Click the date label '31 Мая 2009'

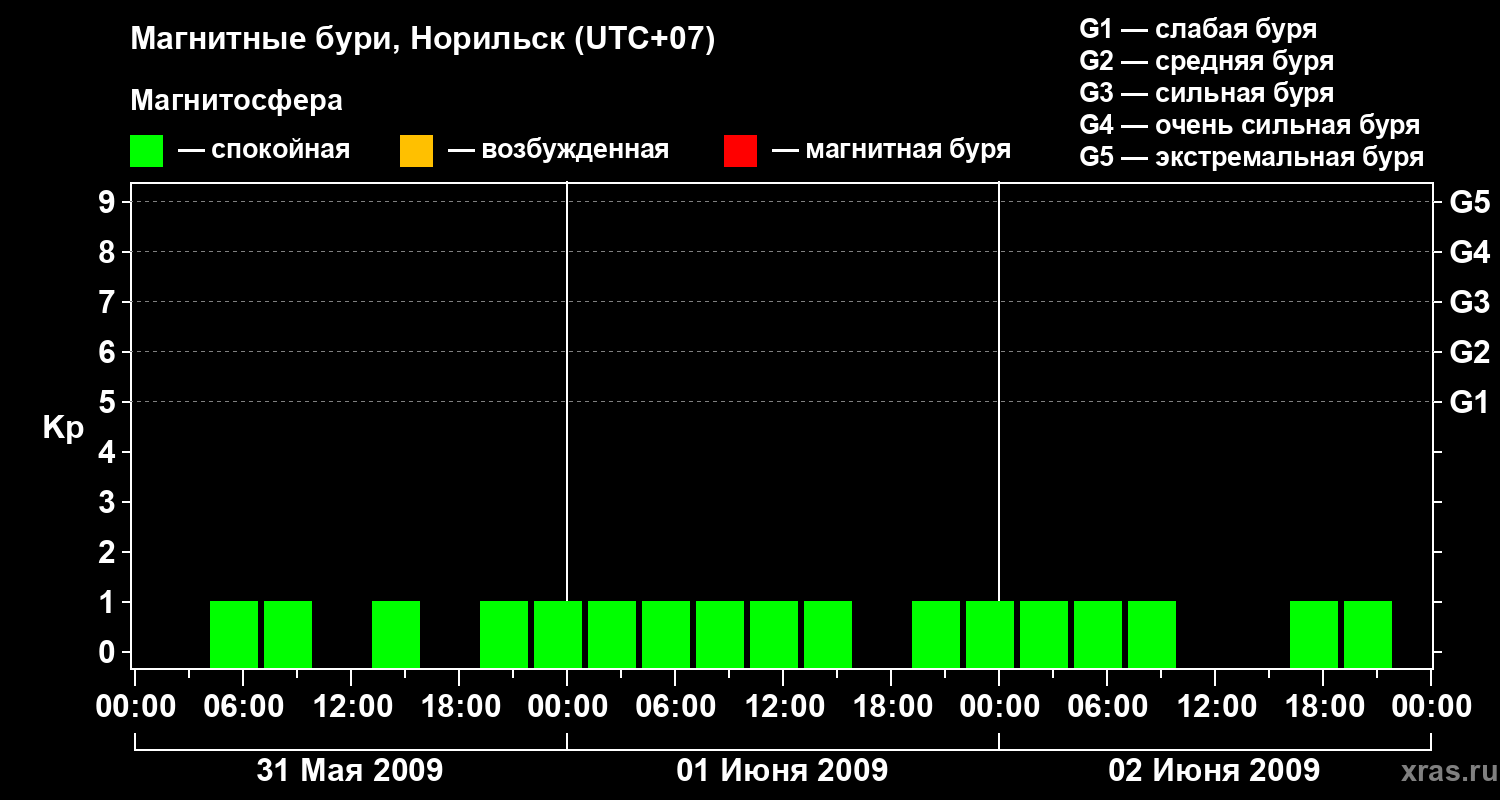click(350, 771)
